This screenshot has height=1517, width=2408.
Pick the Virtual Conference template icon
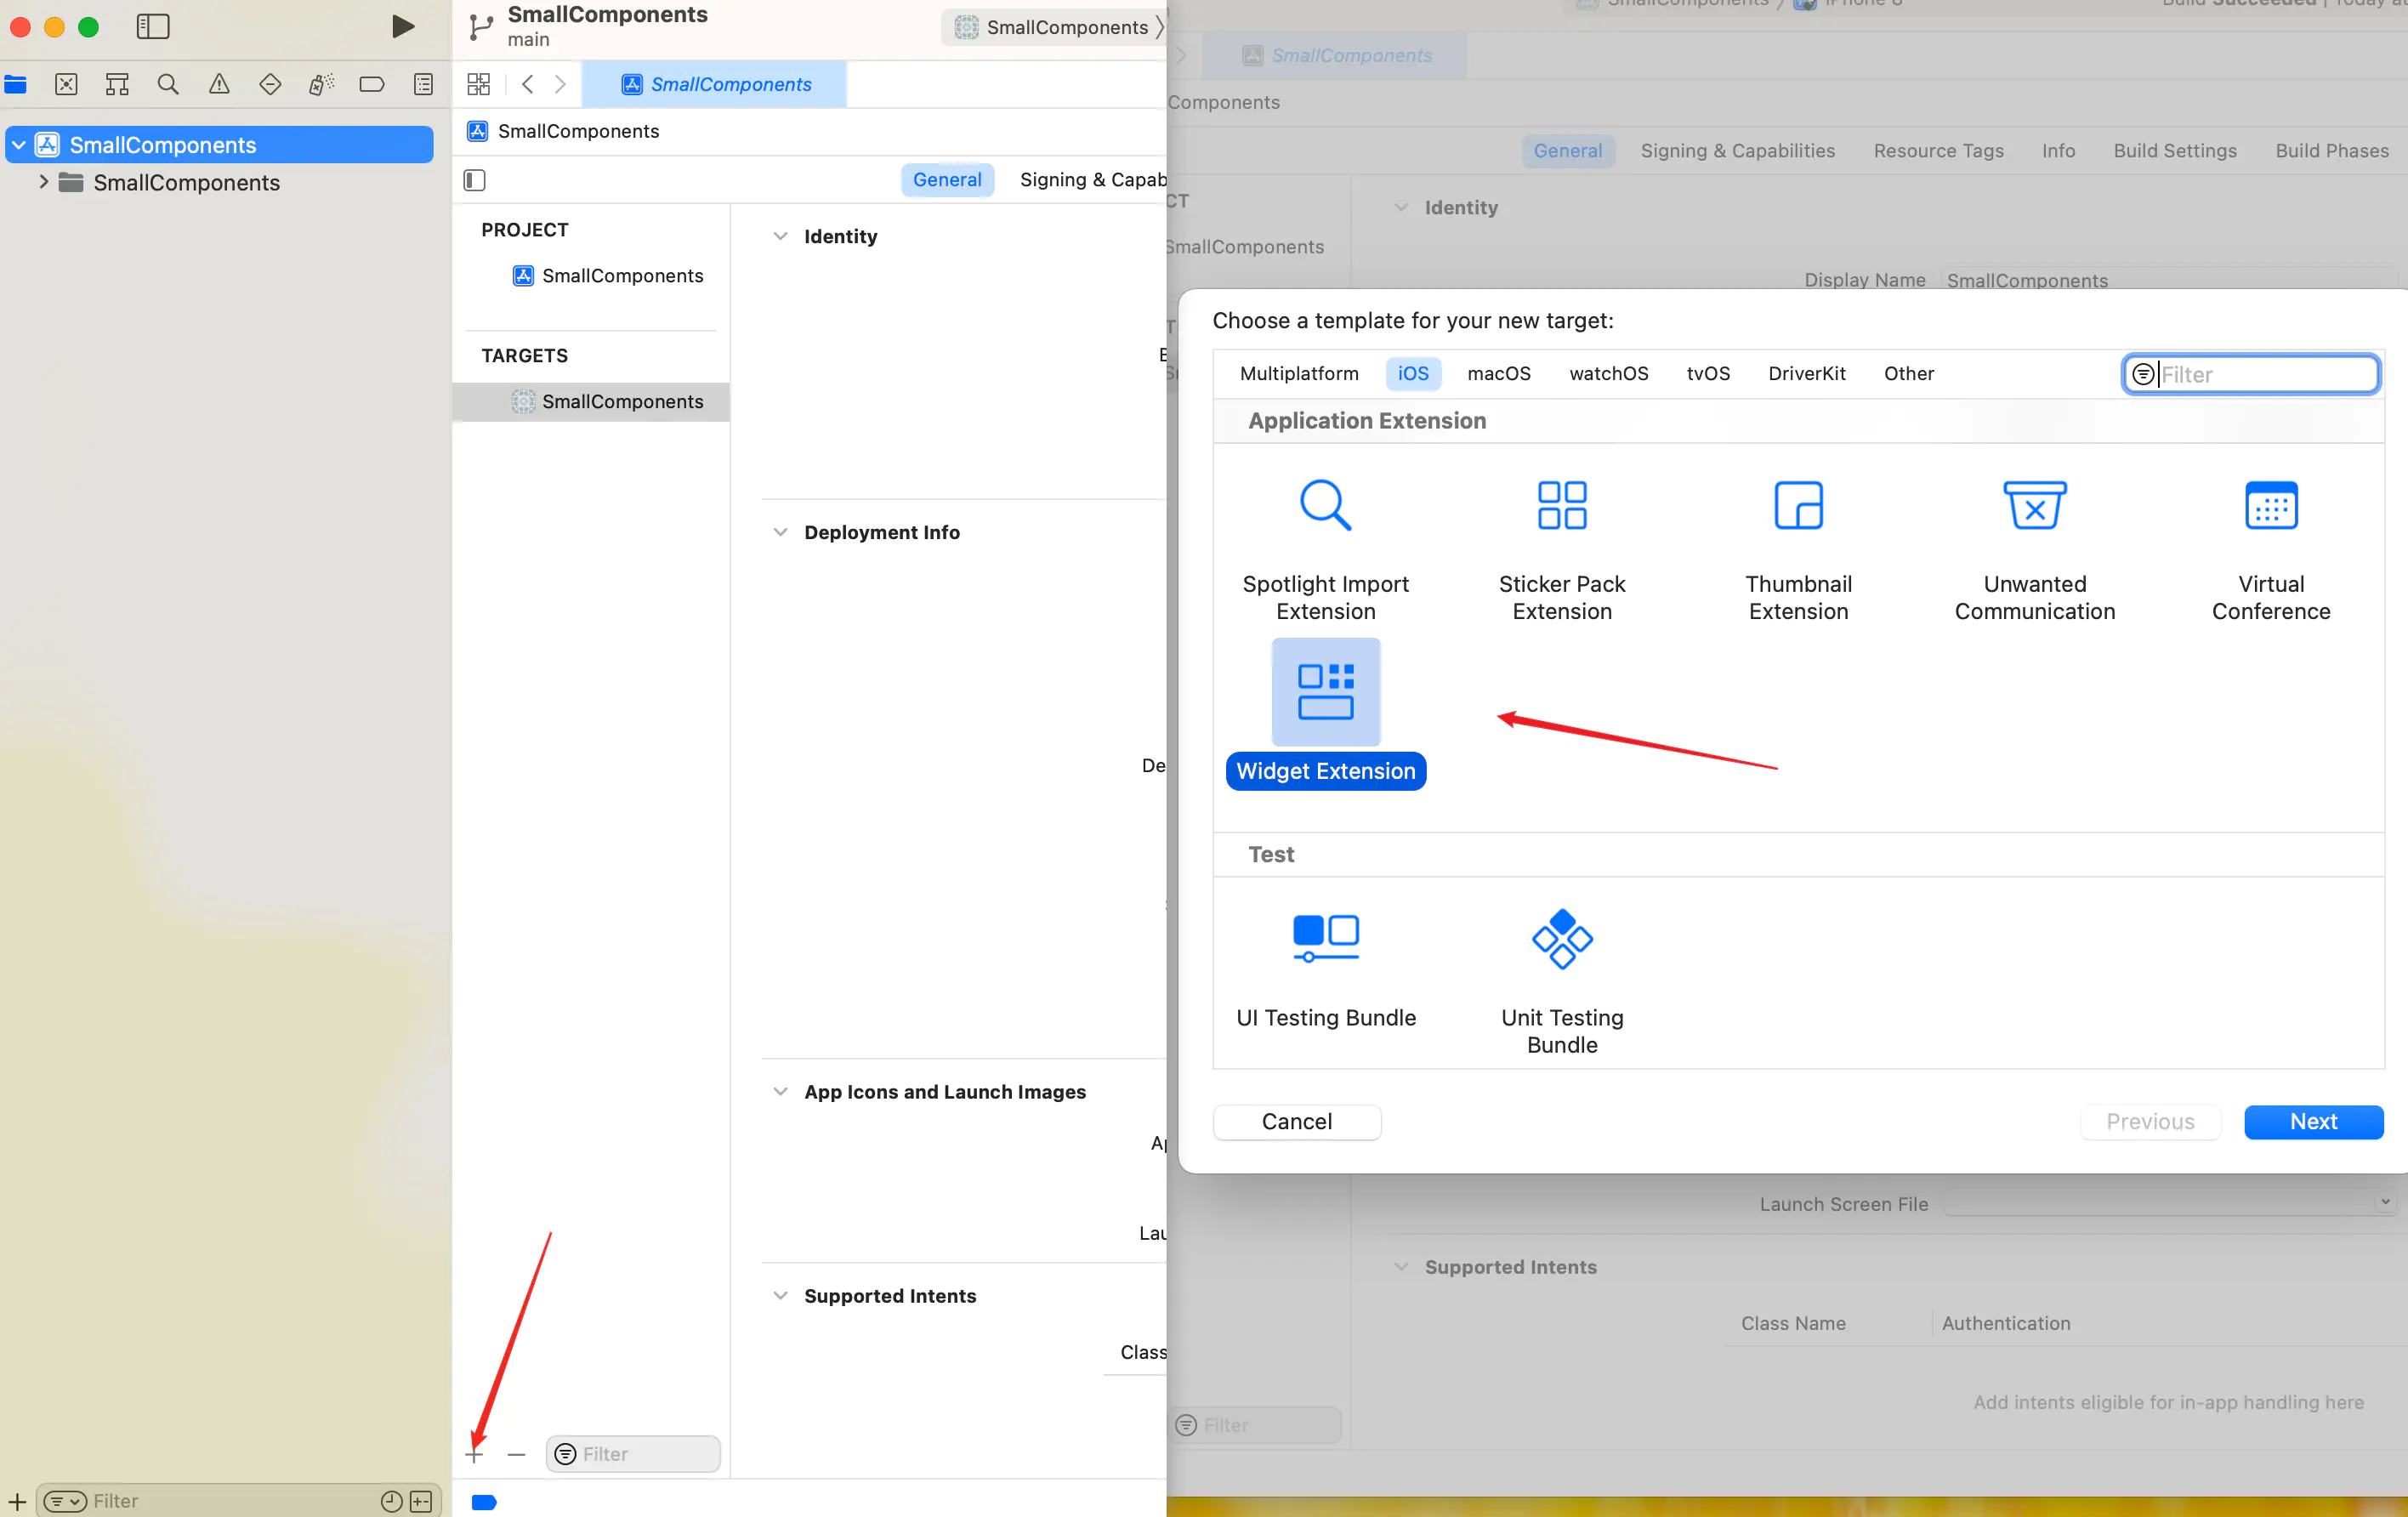[2270, 506]
